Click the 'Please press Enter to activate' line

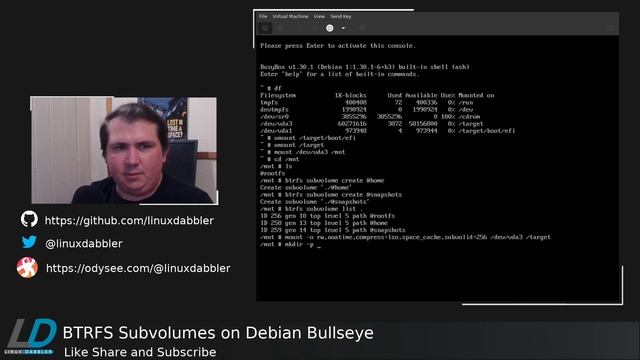(x=338, y=46)
